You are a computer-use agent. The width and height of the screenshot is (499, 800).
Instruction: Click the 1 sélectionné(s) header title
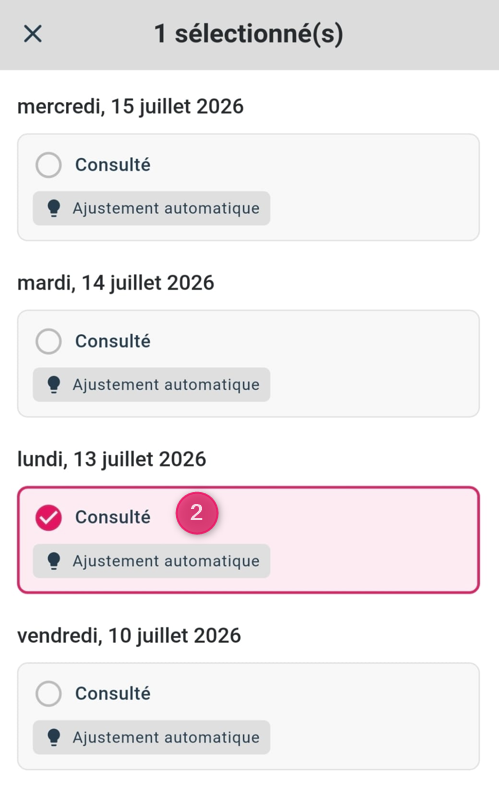pyautogui.click(x=249, y=34)
